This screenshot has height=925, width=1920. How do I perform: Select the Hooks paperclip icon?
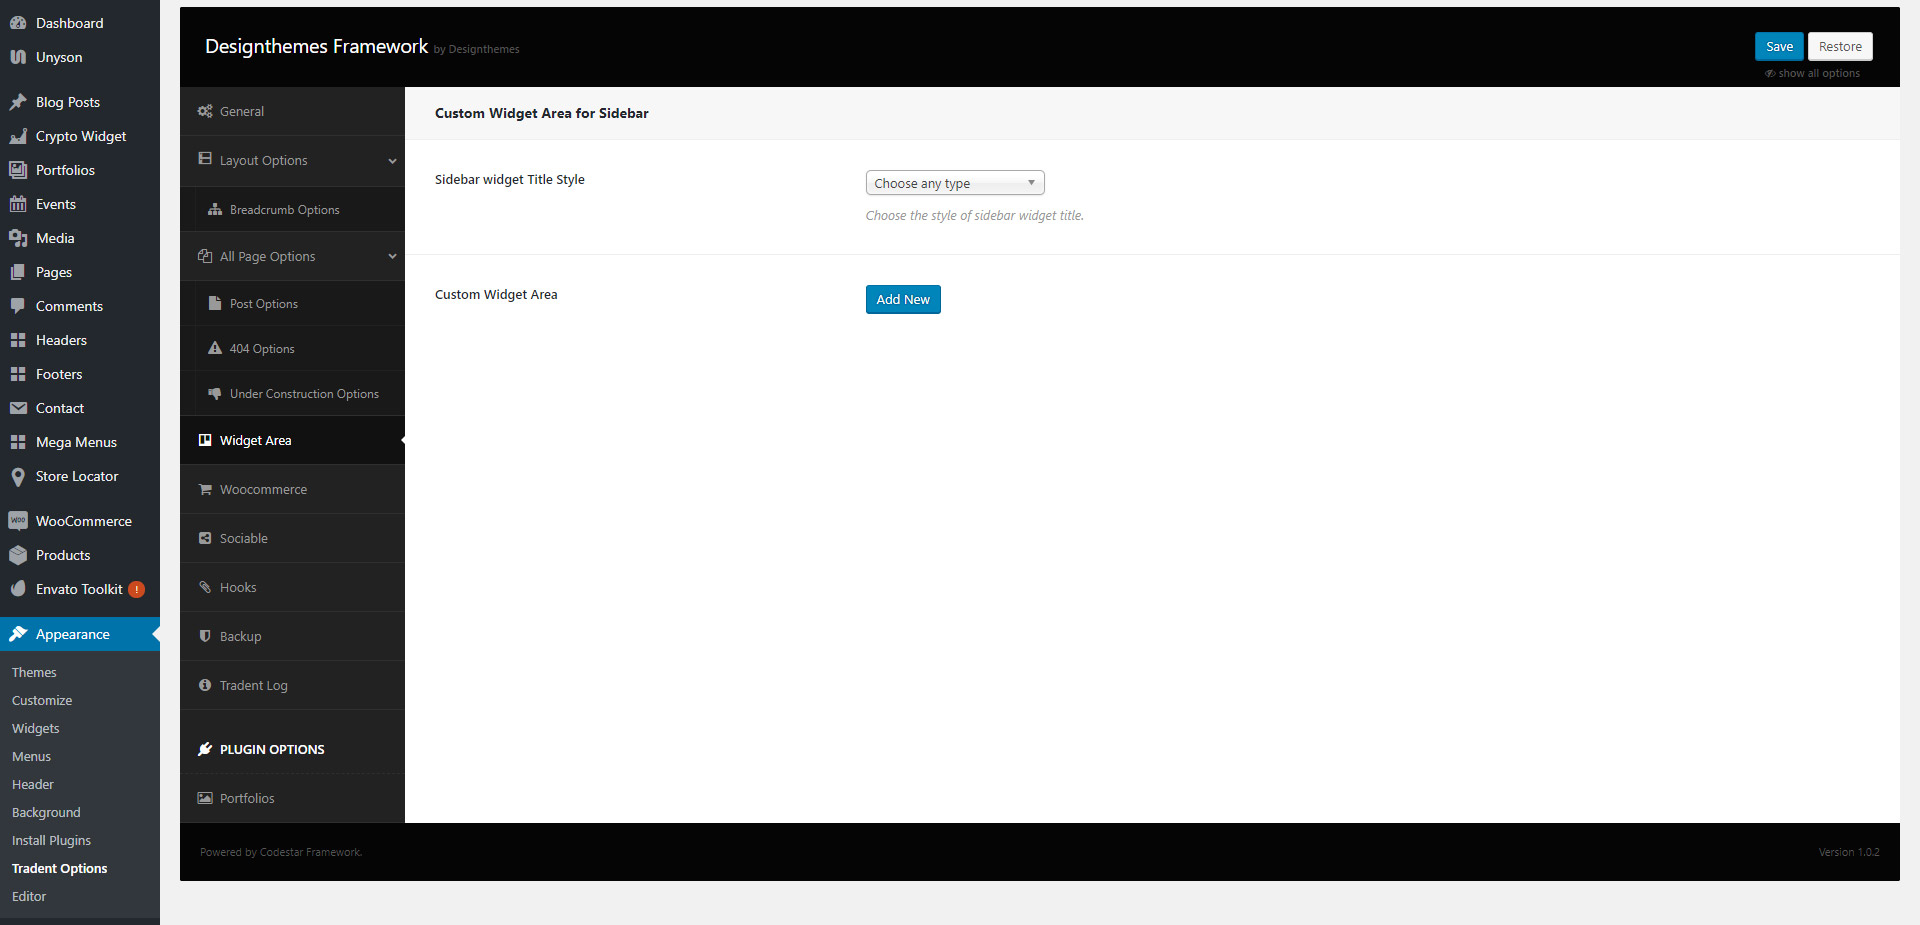(206, 587)
